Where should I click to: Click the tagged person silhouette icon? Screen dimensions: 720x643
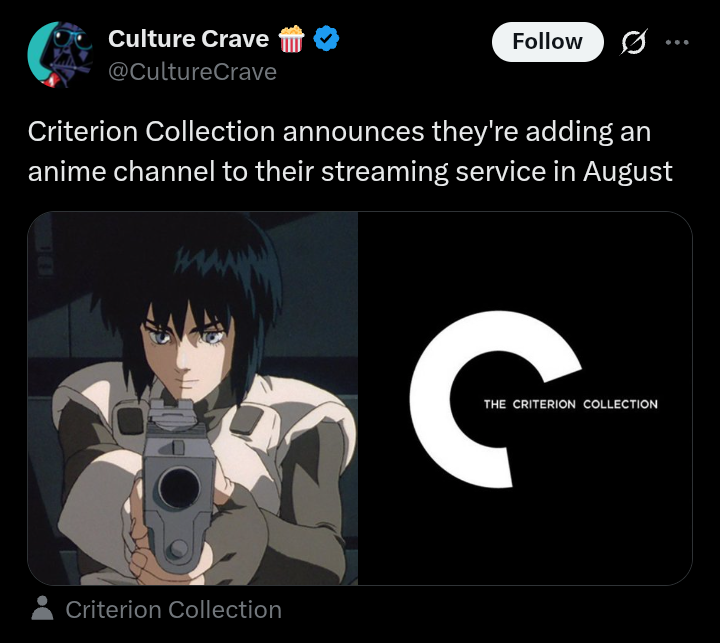42,608
